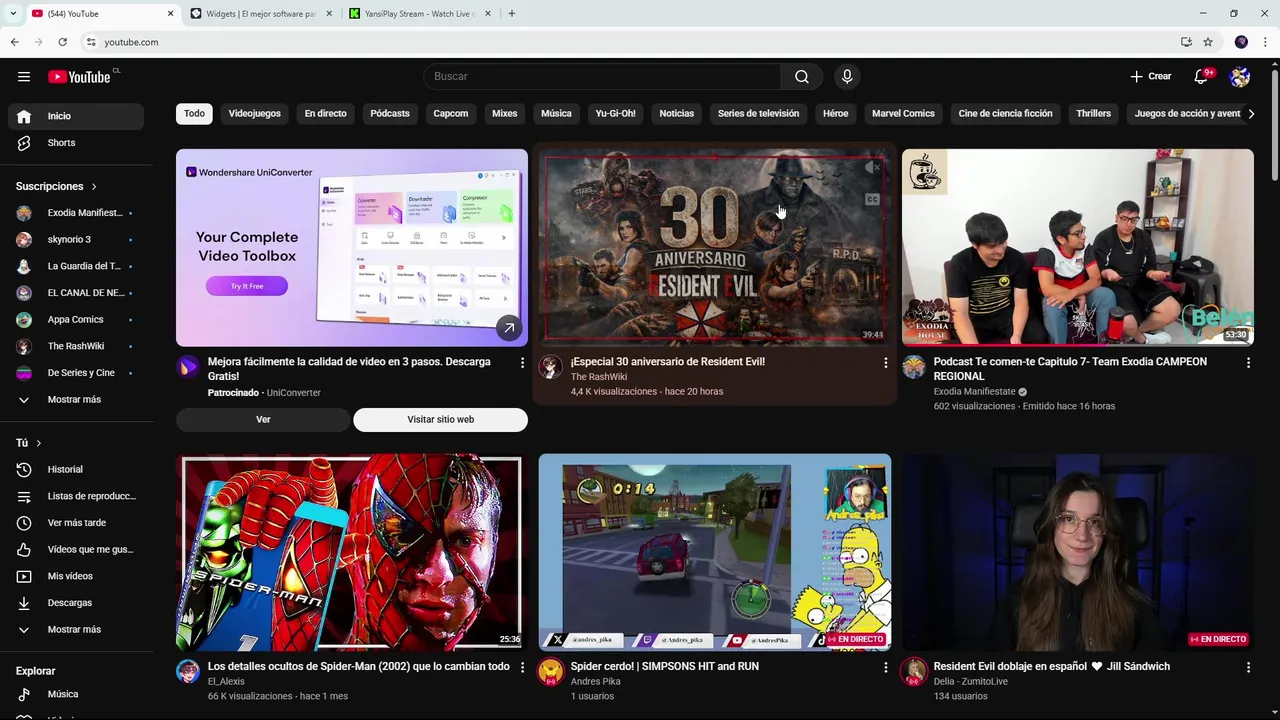Open the Suscripciones section chevron
Image resolution: width=1280 pixels, height=720 pixels.
(94, 187)
